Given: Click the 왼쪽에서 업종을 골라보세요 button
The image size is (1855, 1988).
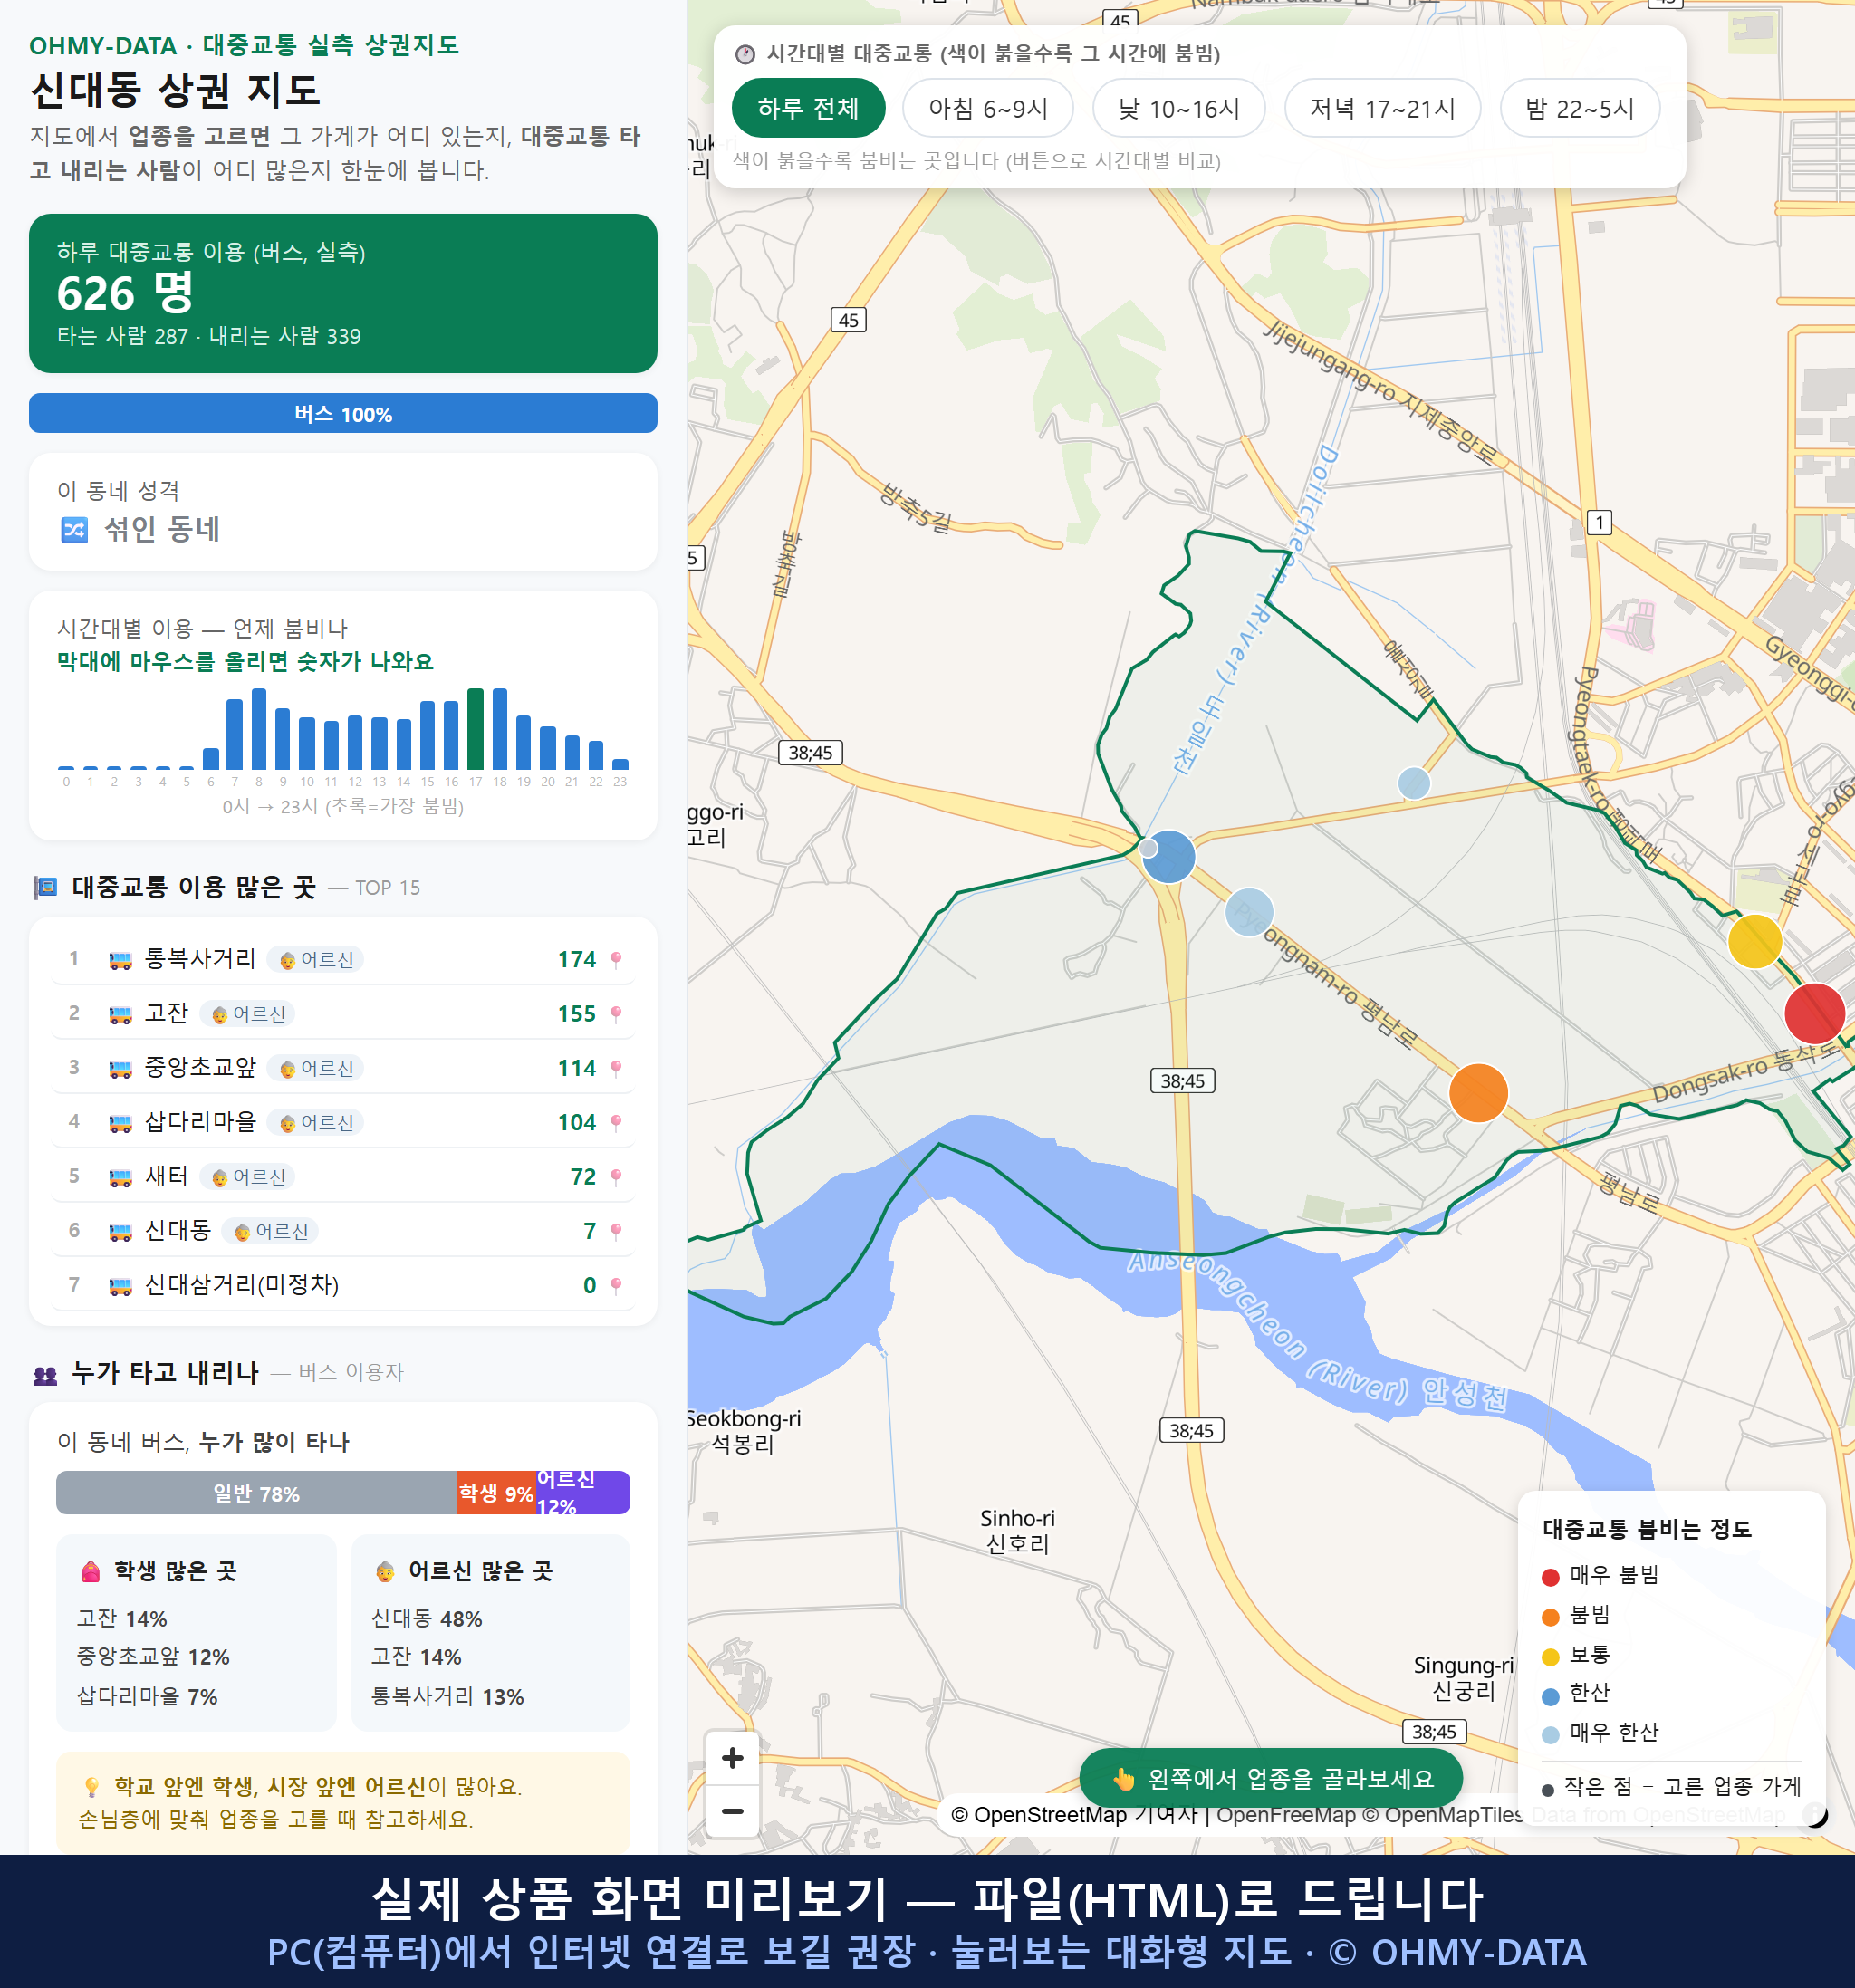Looking at the screenshot, I should [1271, 1778].
